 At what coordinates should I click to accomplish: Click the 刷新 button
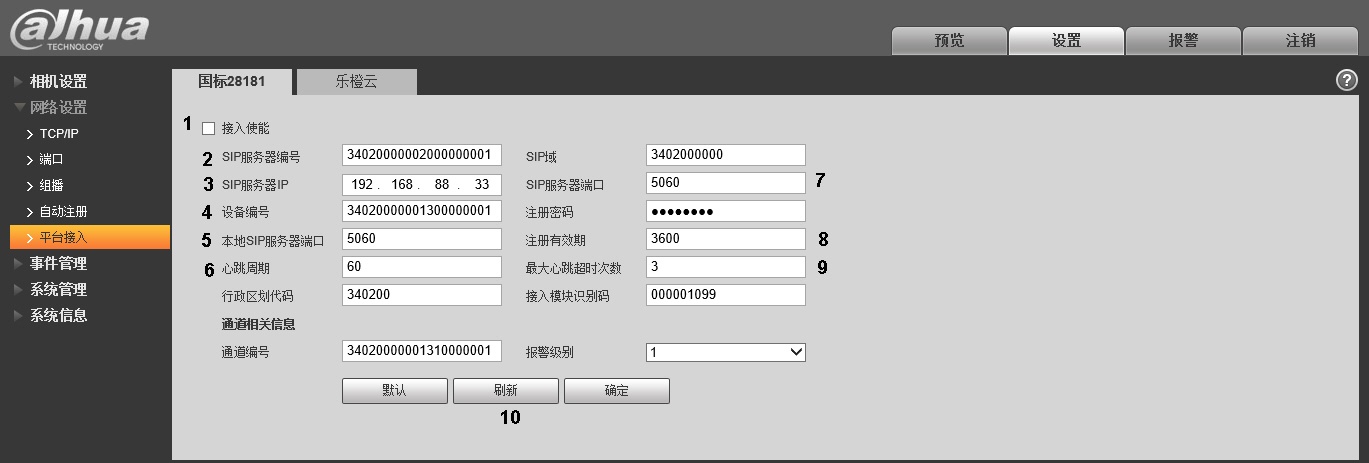pyautogui.click(x=505, y=391)
